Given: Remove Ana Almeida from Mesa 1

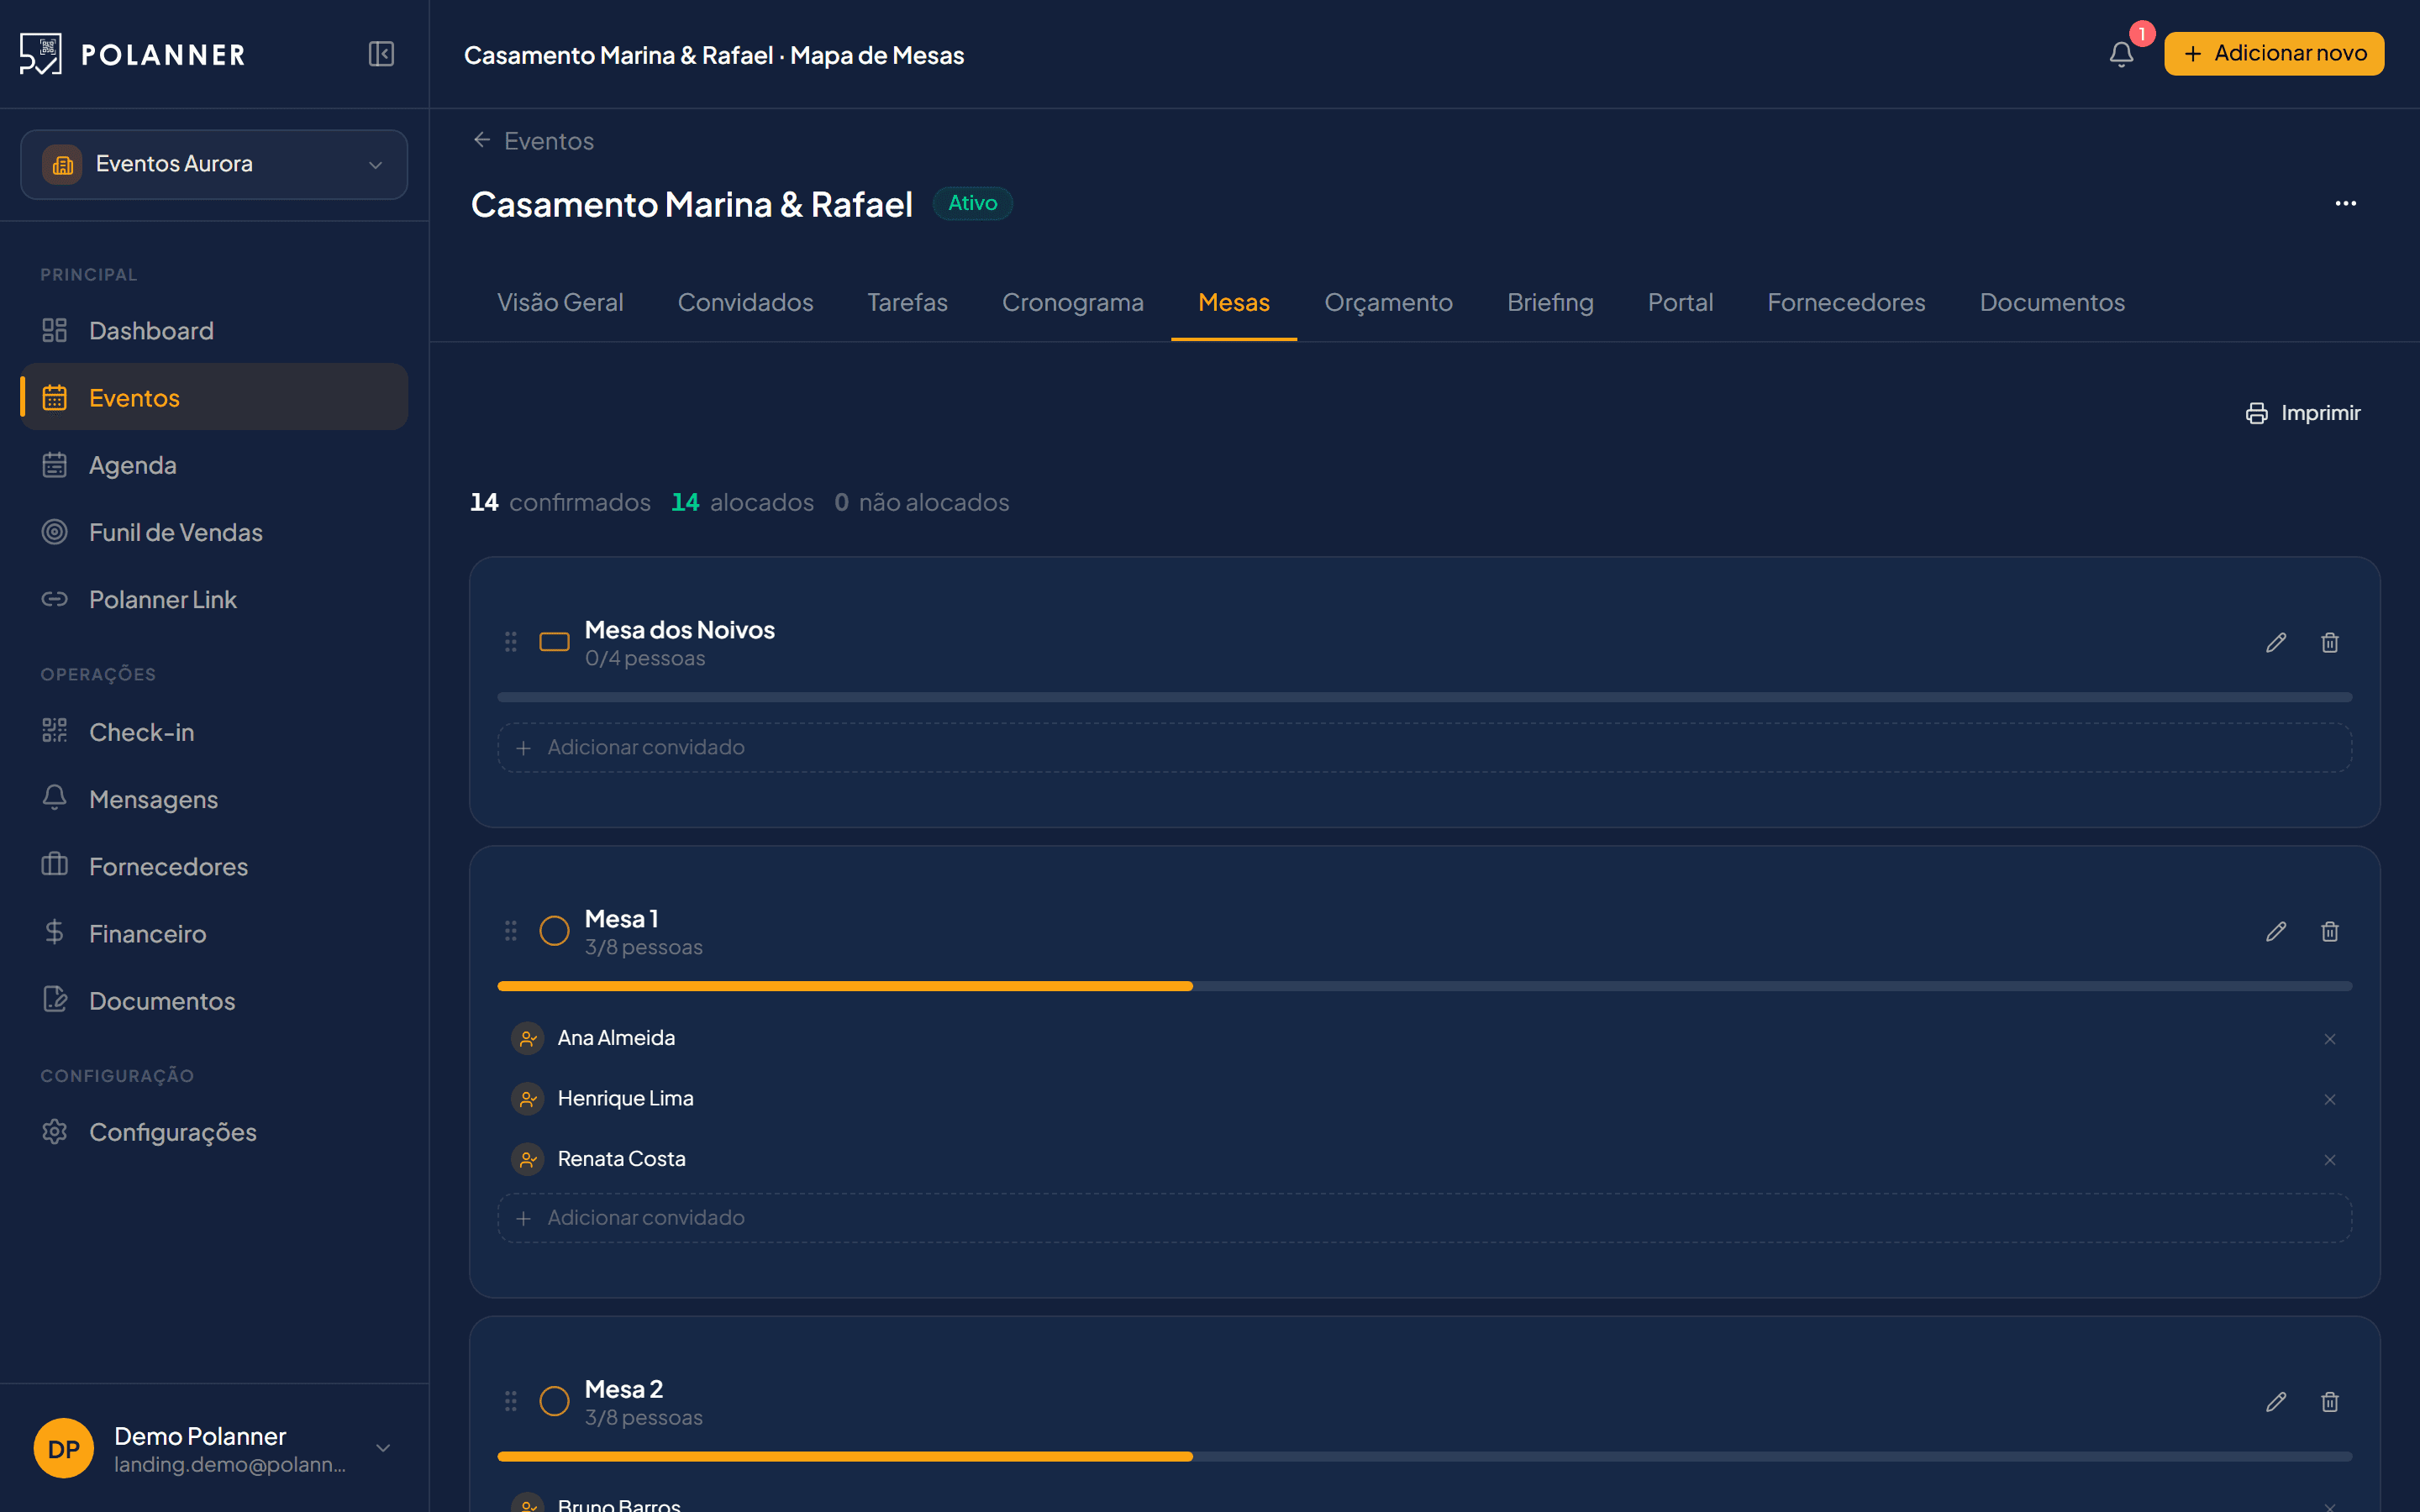Looking at the screenshot, I should pyautogui.click(x=2330, y=1039).
